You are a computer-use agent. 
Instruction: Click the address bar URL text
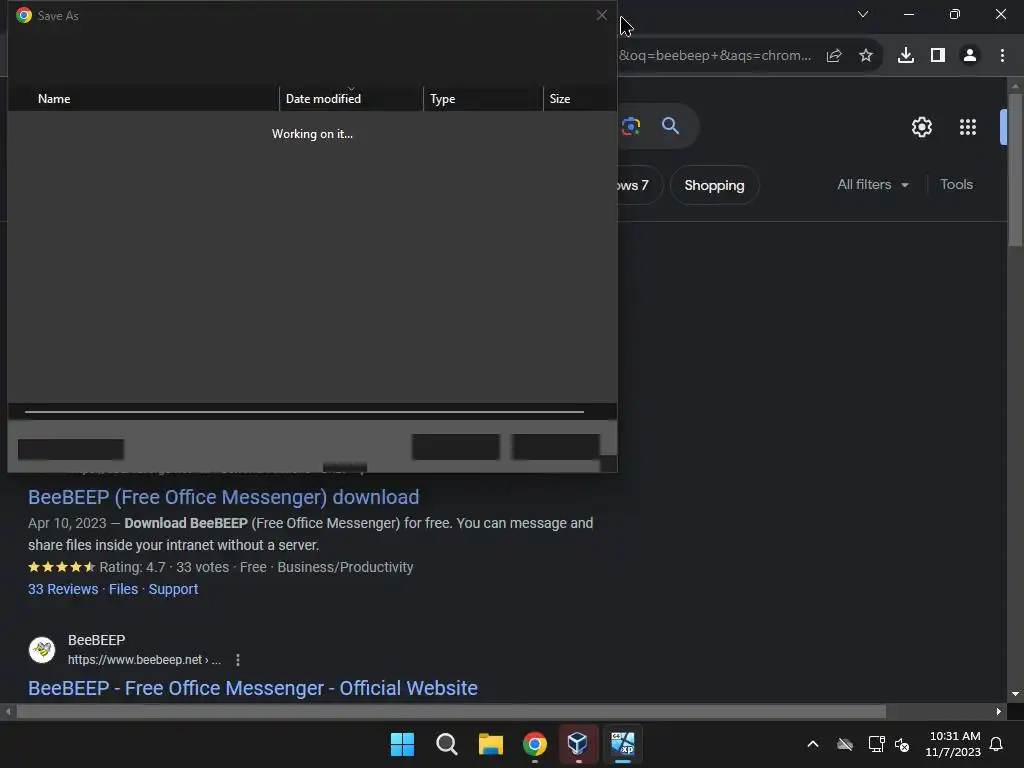(x=715, y=56)
